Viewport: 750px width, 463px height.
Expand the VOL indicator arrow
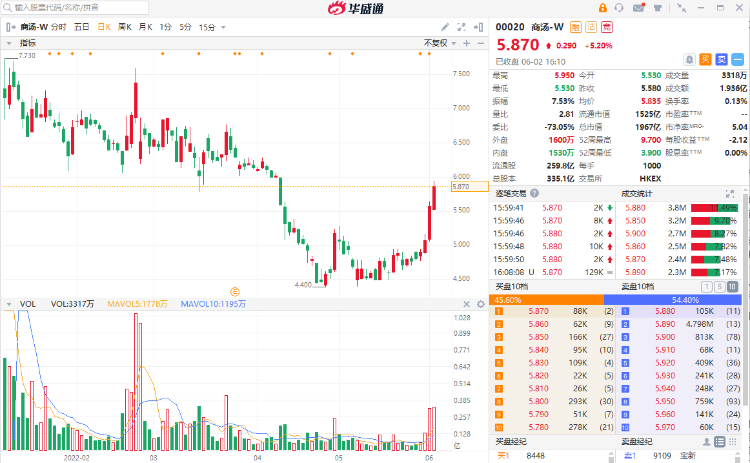[x=9, y=304]
